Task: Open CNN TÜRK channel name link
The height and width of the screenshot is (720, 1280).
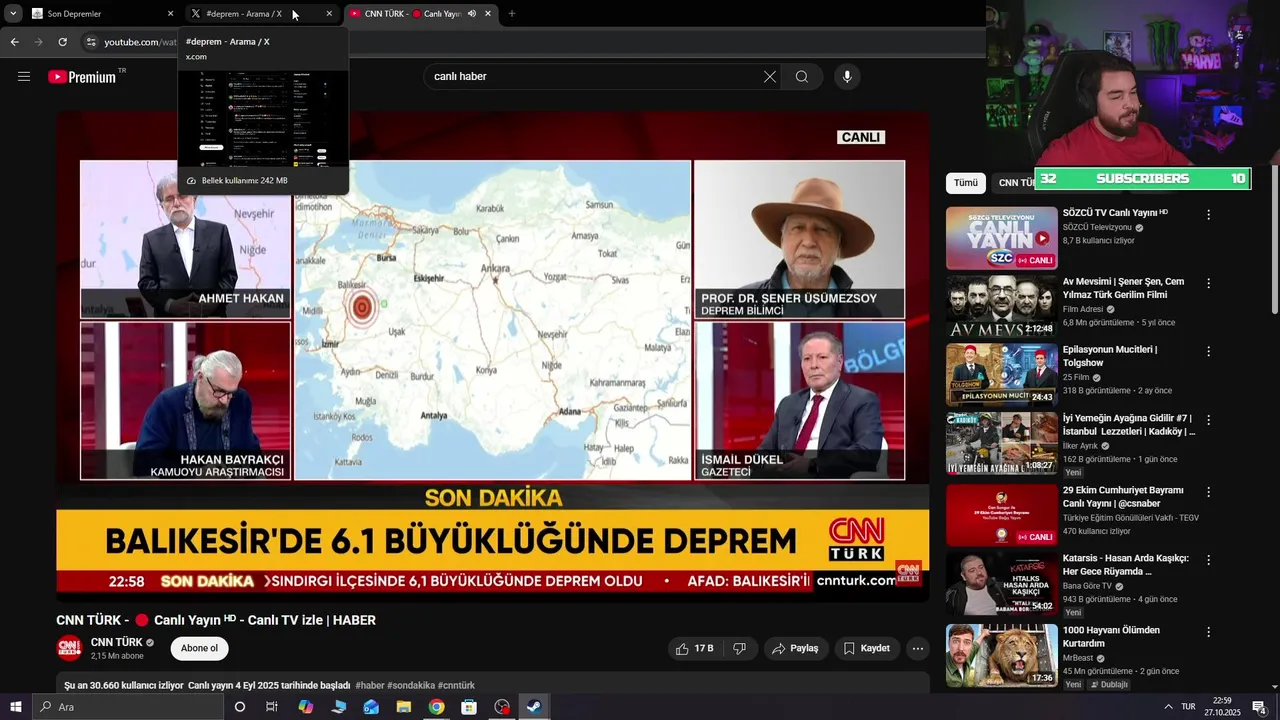Action: click(x=116, y=642)
